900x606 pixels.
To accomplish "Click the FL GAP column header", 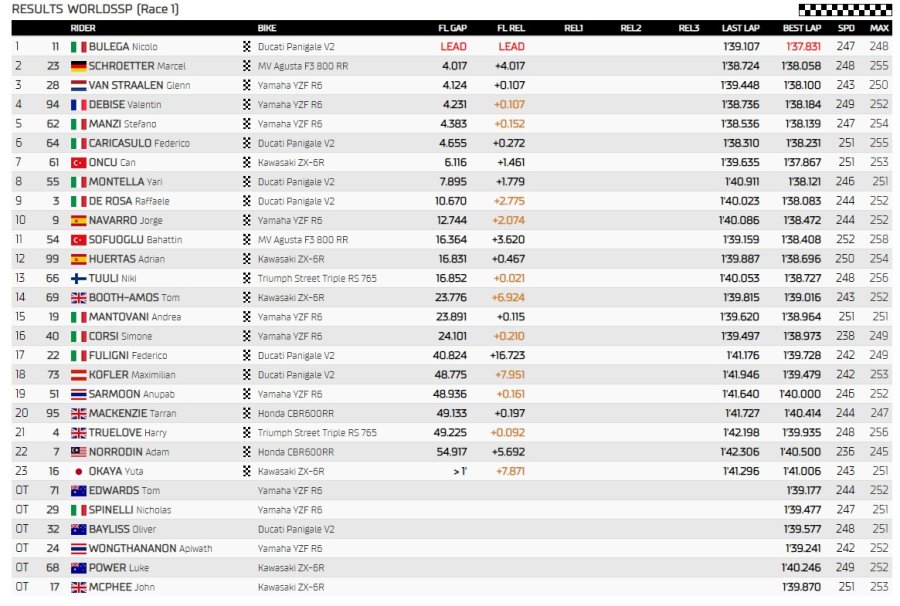I will tap(452, 28).
